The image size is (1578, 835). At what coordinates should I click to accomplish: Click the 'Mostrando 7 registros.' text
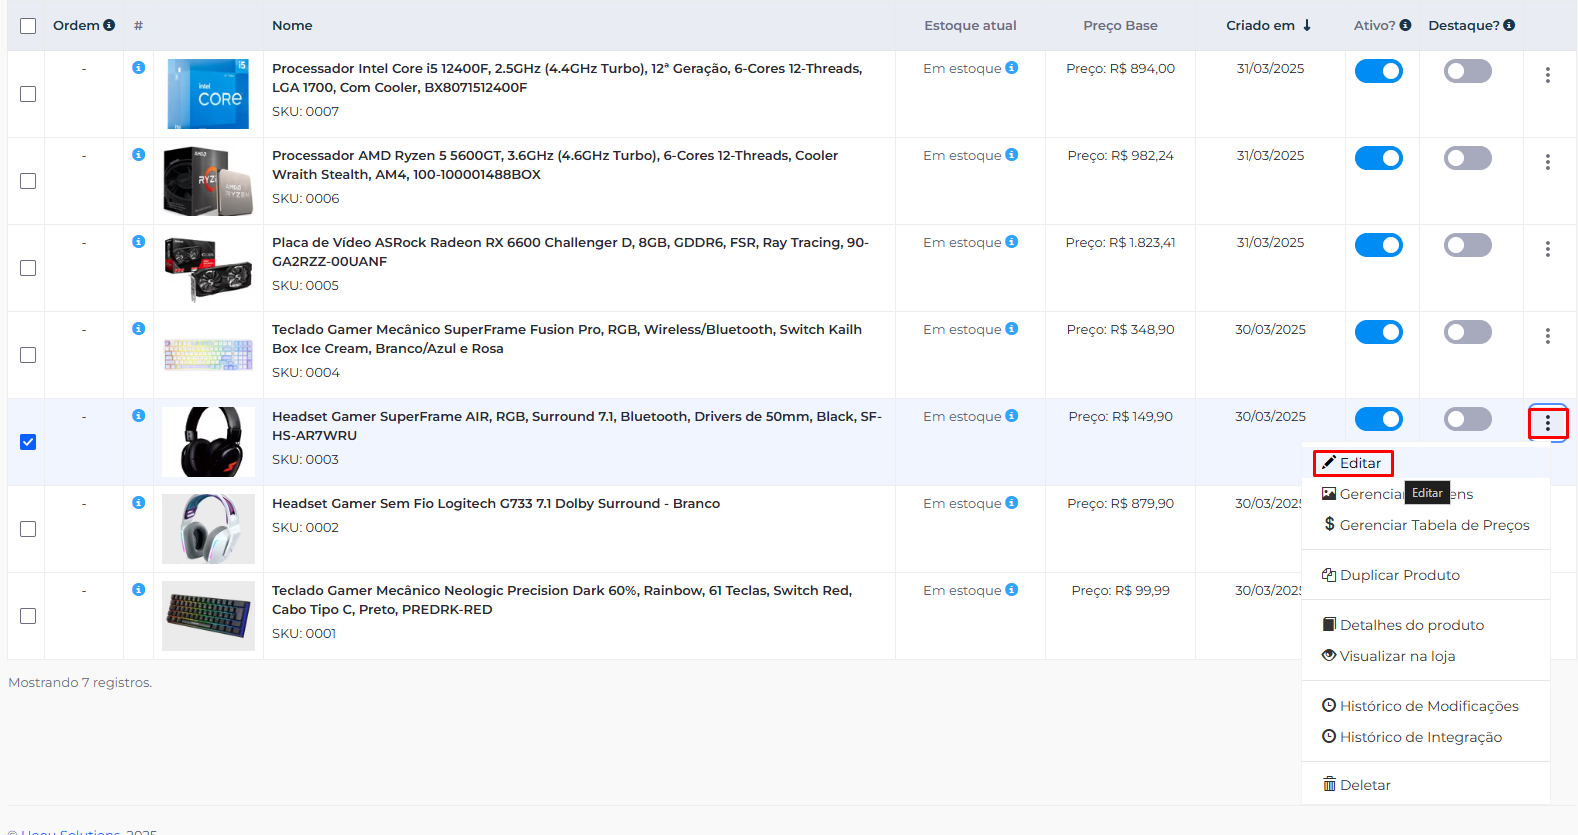coord(80,683)
